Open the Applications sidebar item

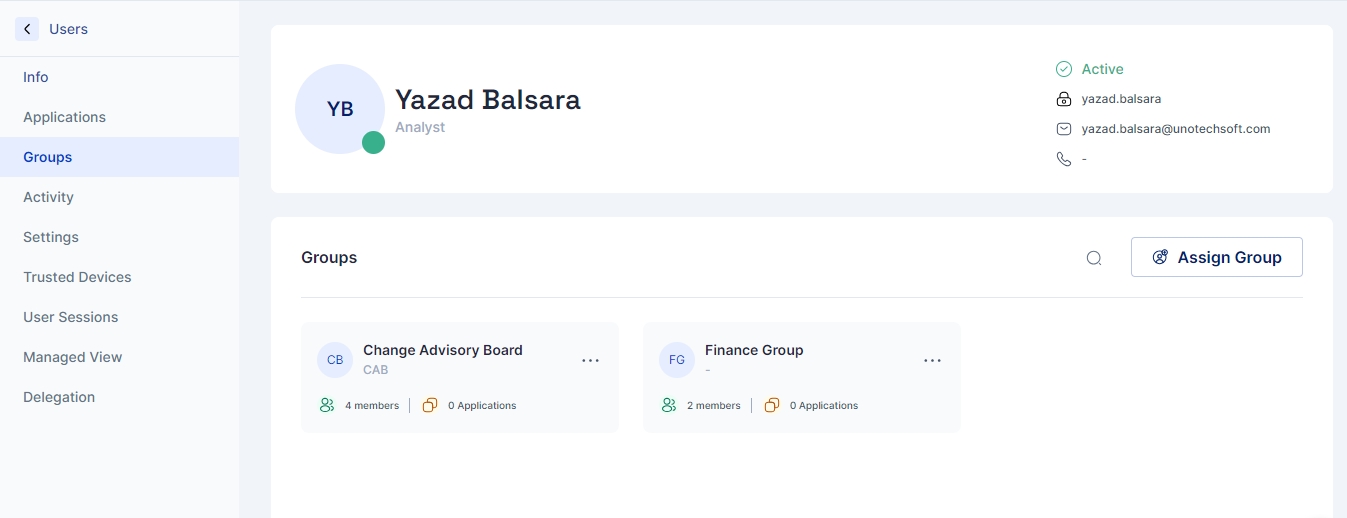click(64, 117)
